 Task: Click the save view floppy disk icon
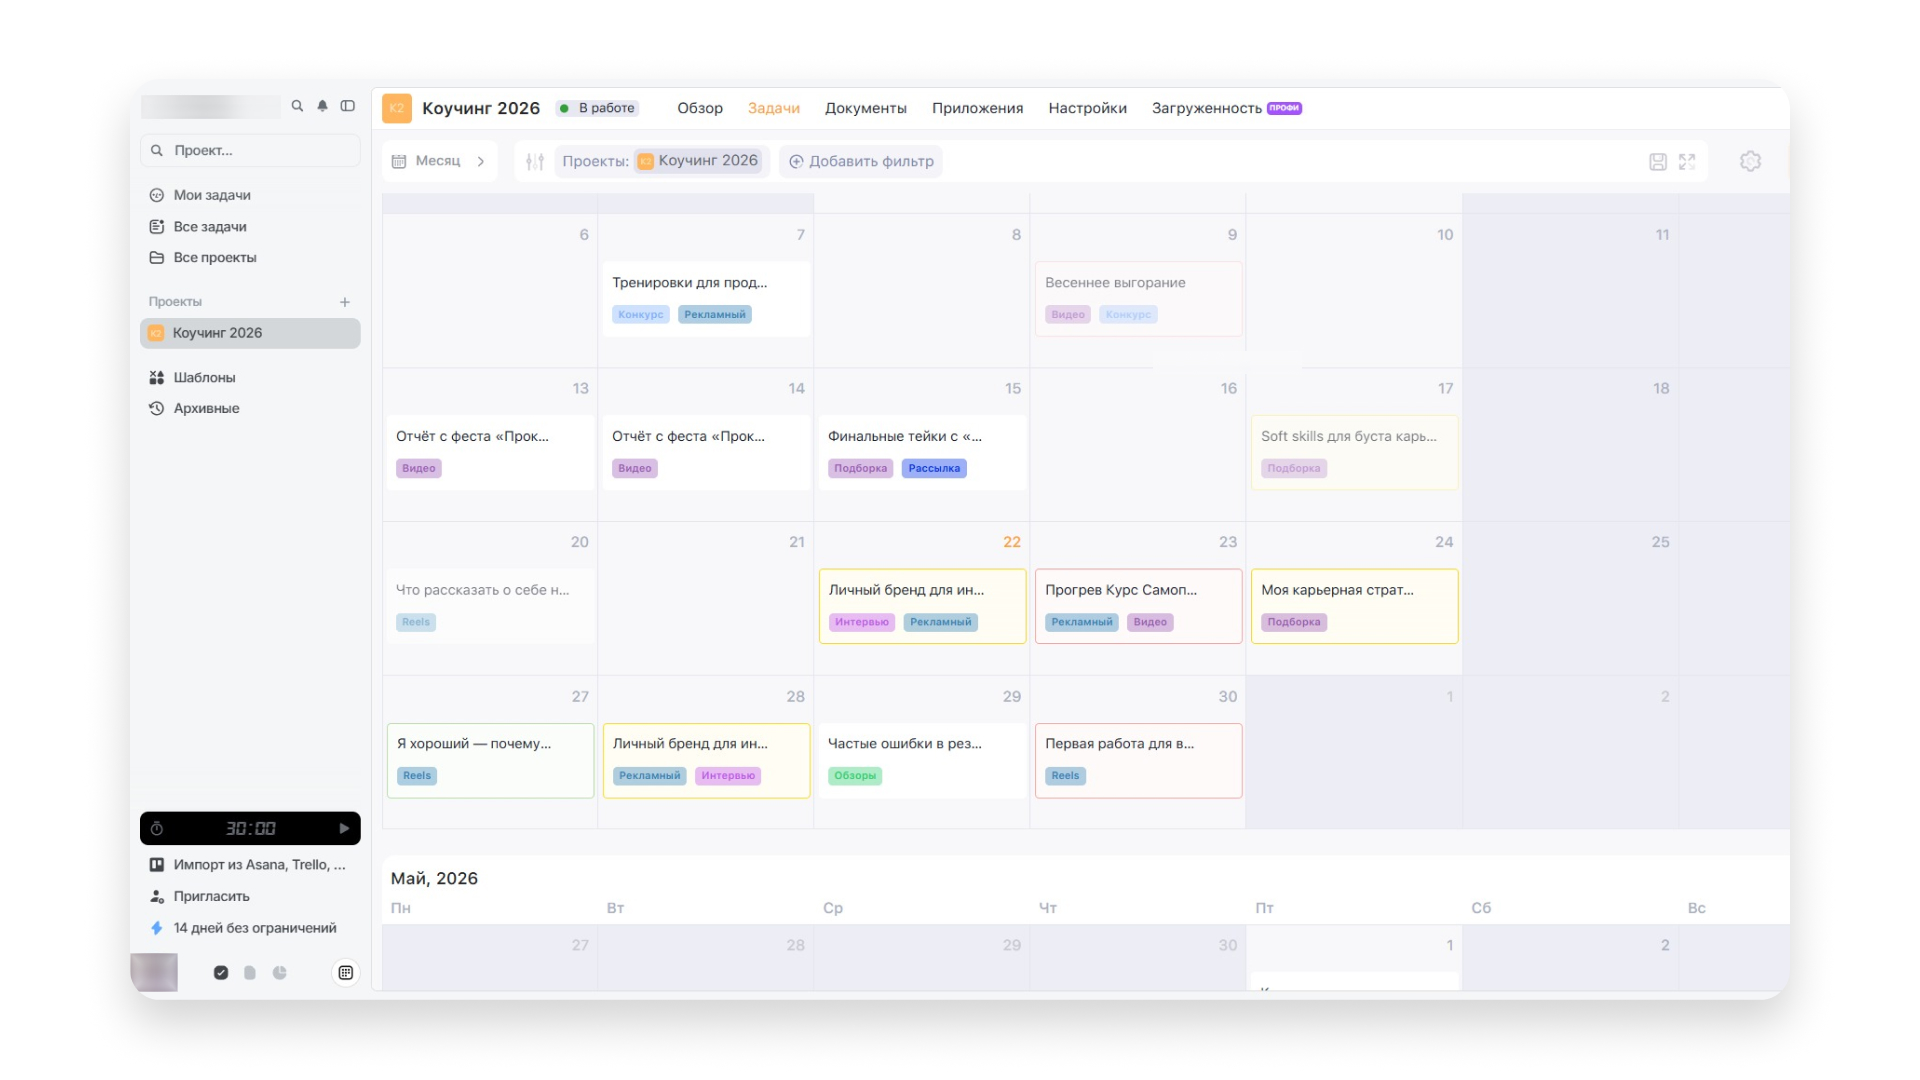(x=1657, y=161)
